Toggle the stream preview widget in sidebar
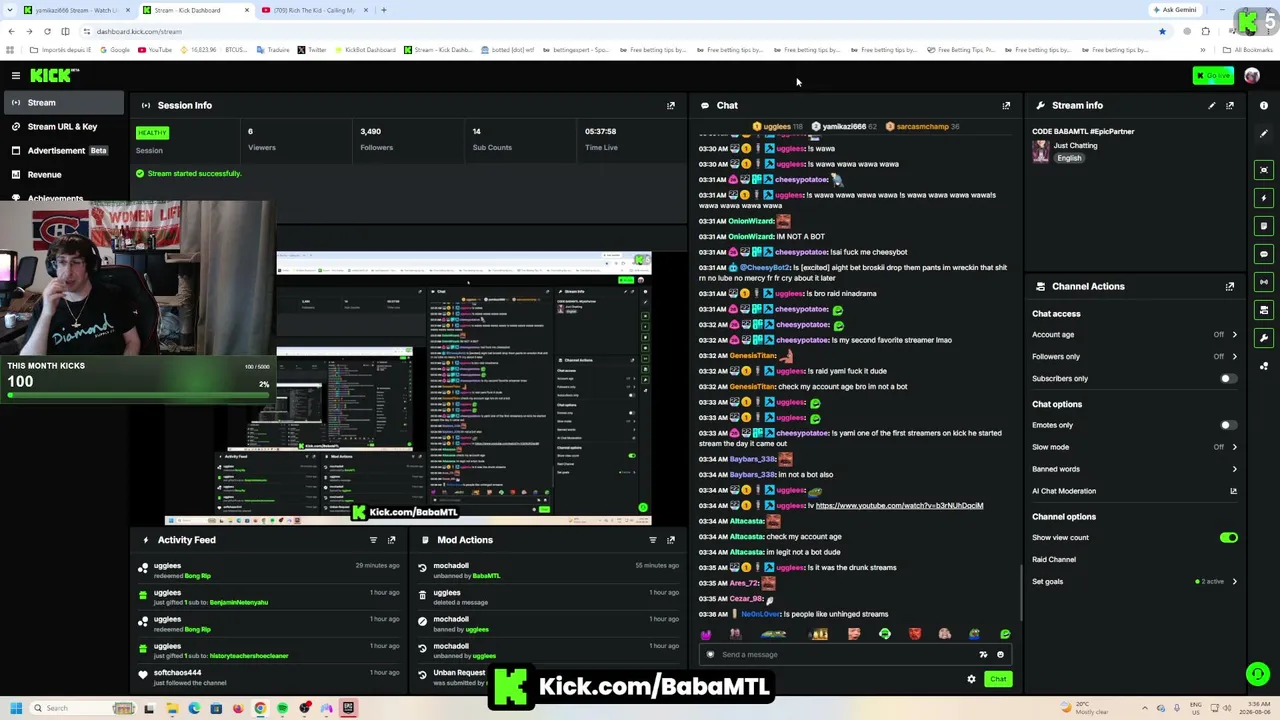This screenshot has height=720, width=1280. pos(1264,170)
